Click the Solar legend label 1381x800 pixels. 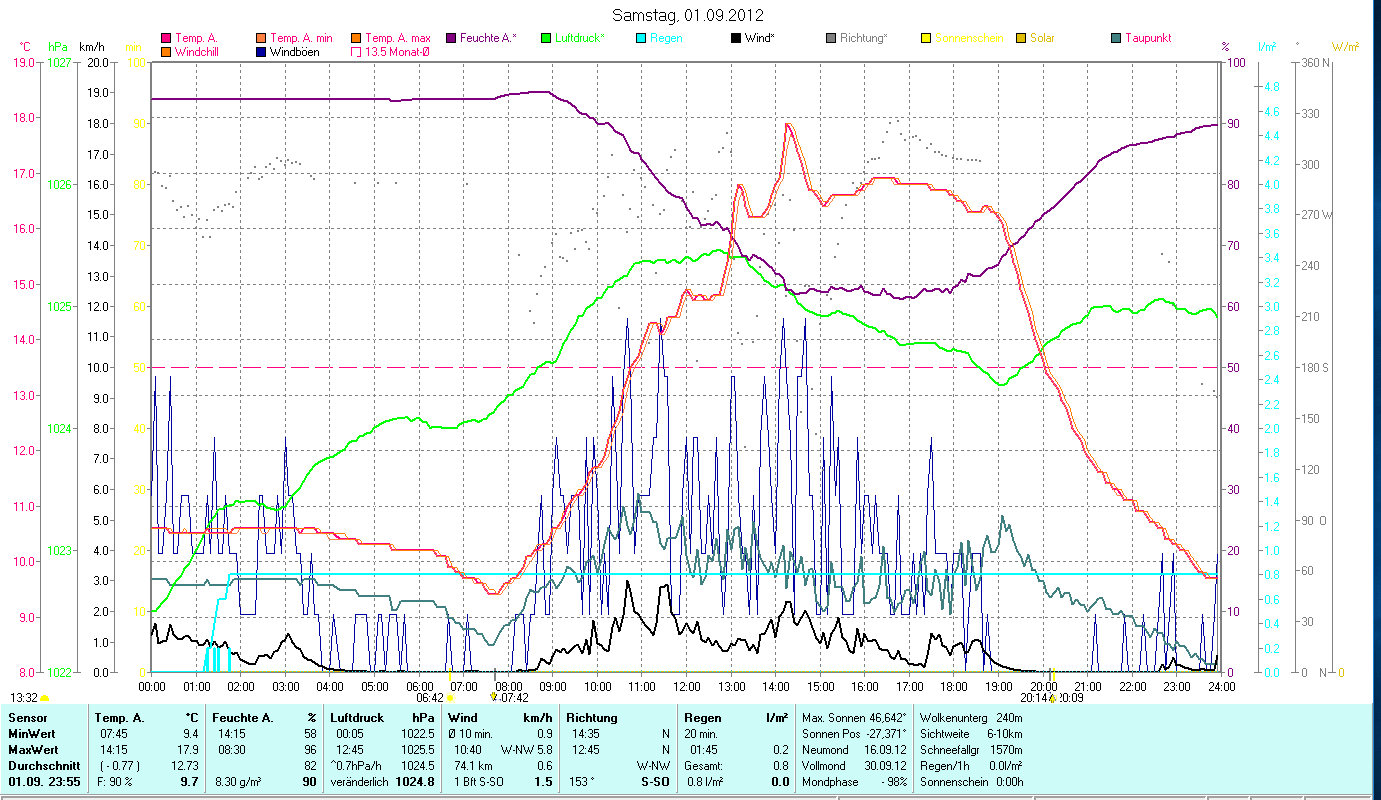(1043, 38)
